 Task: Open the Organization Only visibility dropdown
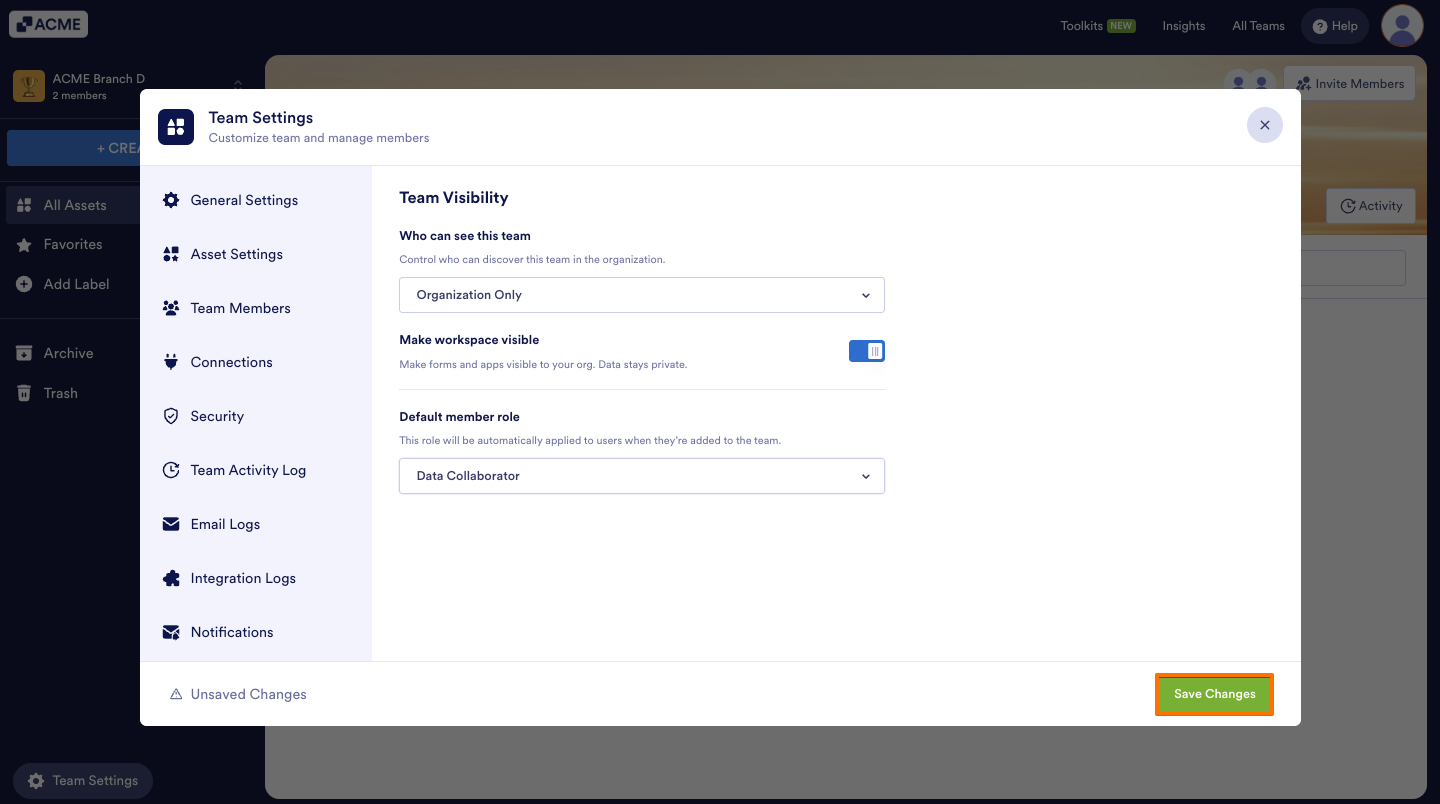pyautogui.click(x=642, y=295)
